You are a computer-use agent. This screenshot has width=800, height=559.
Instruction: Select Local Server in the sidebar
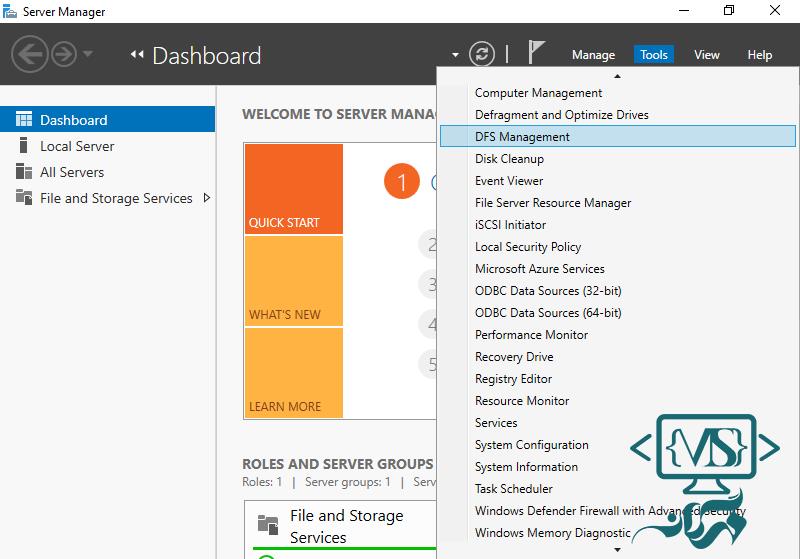tap(108, 146)
